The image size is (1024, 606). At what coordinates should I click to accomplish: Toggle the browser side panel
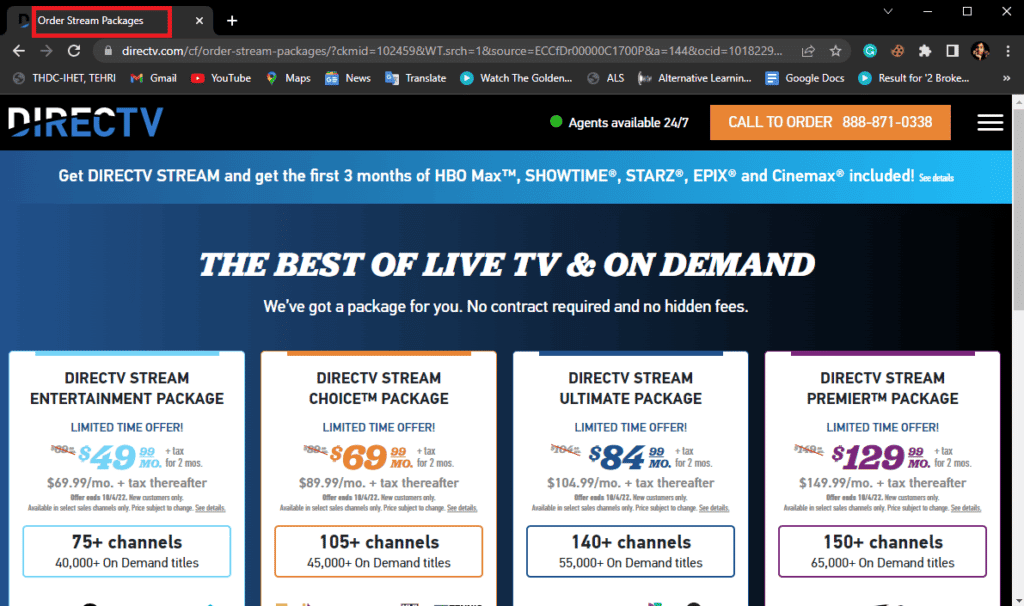click(953, 50)
